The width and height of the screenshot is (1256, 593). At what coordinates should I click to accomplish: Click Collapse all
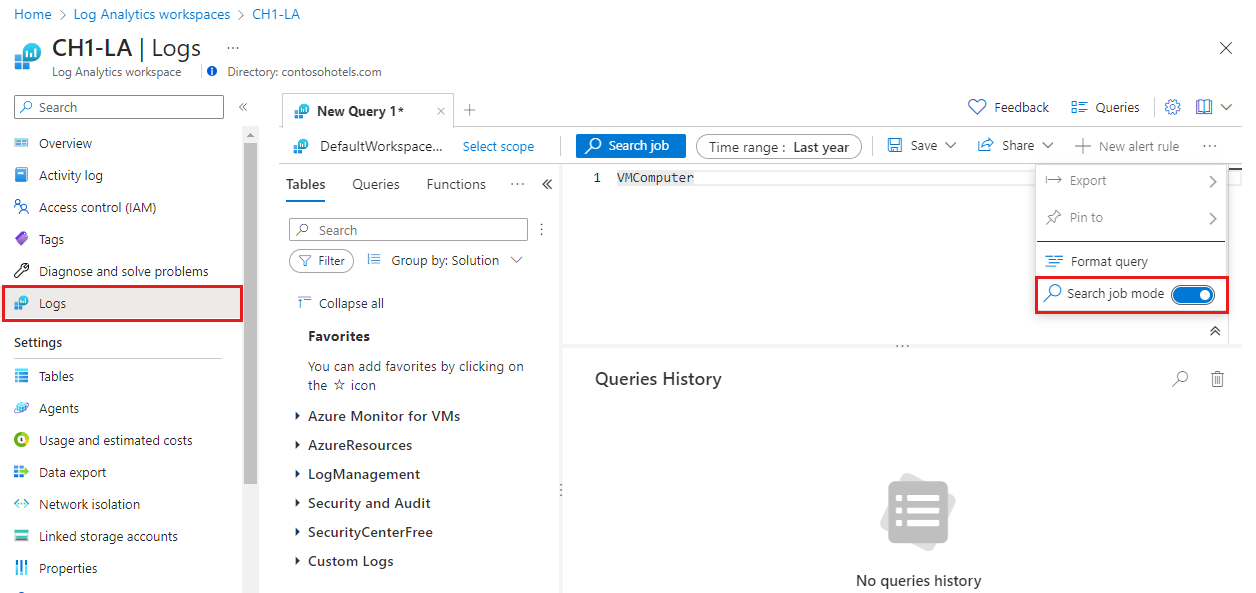341,304
